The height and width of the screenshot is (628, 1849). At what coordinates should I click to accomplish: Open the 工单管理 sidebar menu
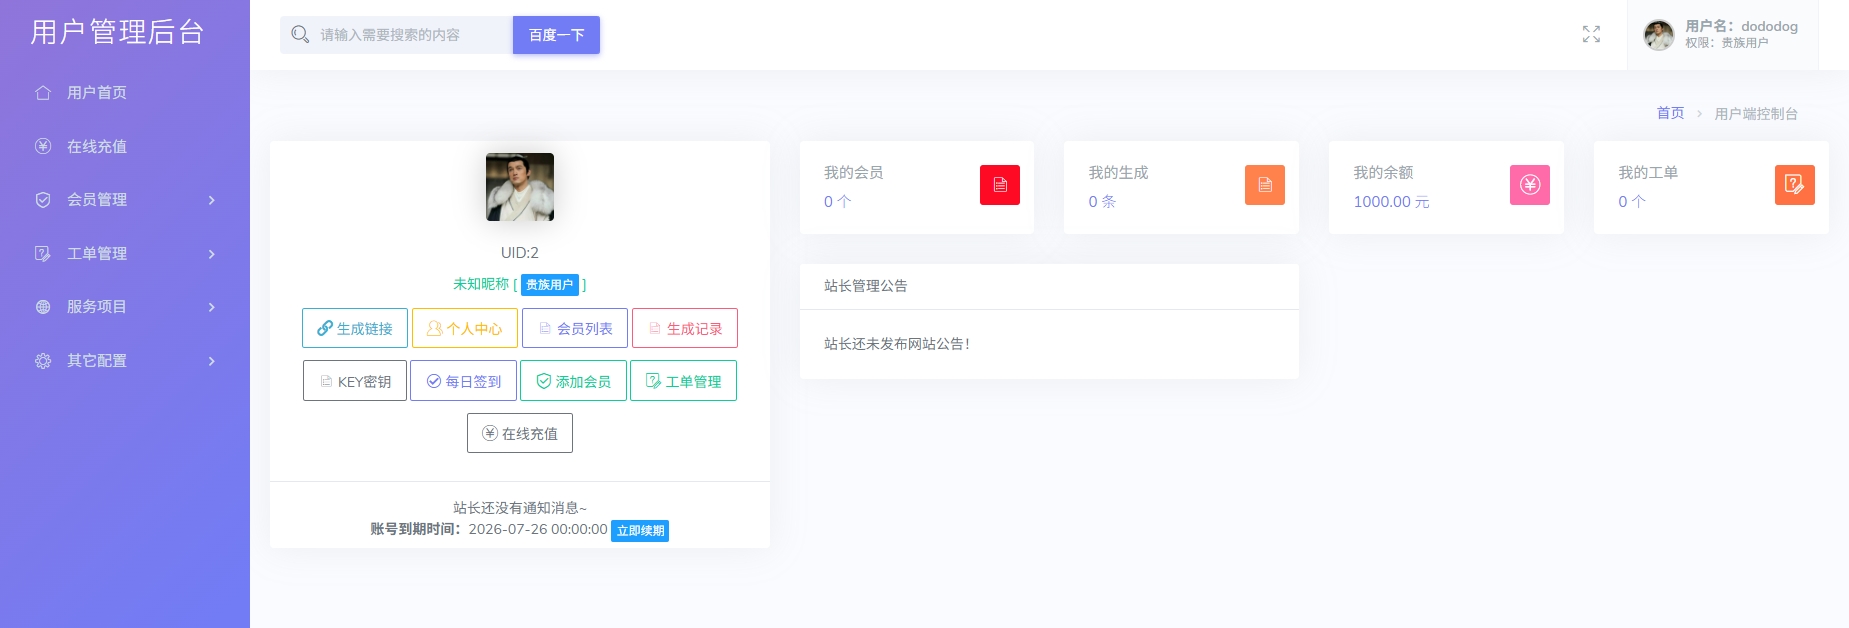(x=125, y=254)
